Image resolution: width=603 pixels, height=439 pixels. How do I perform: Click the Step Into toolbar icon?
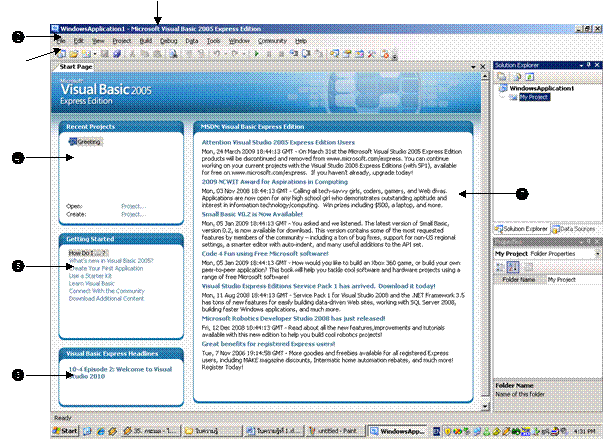[294, 53]
